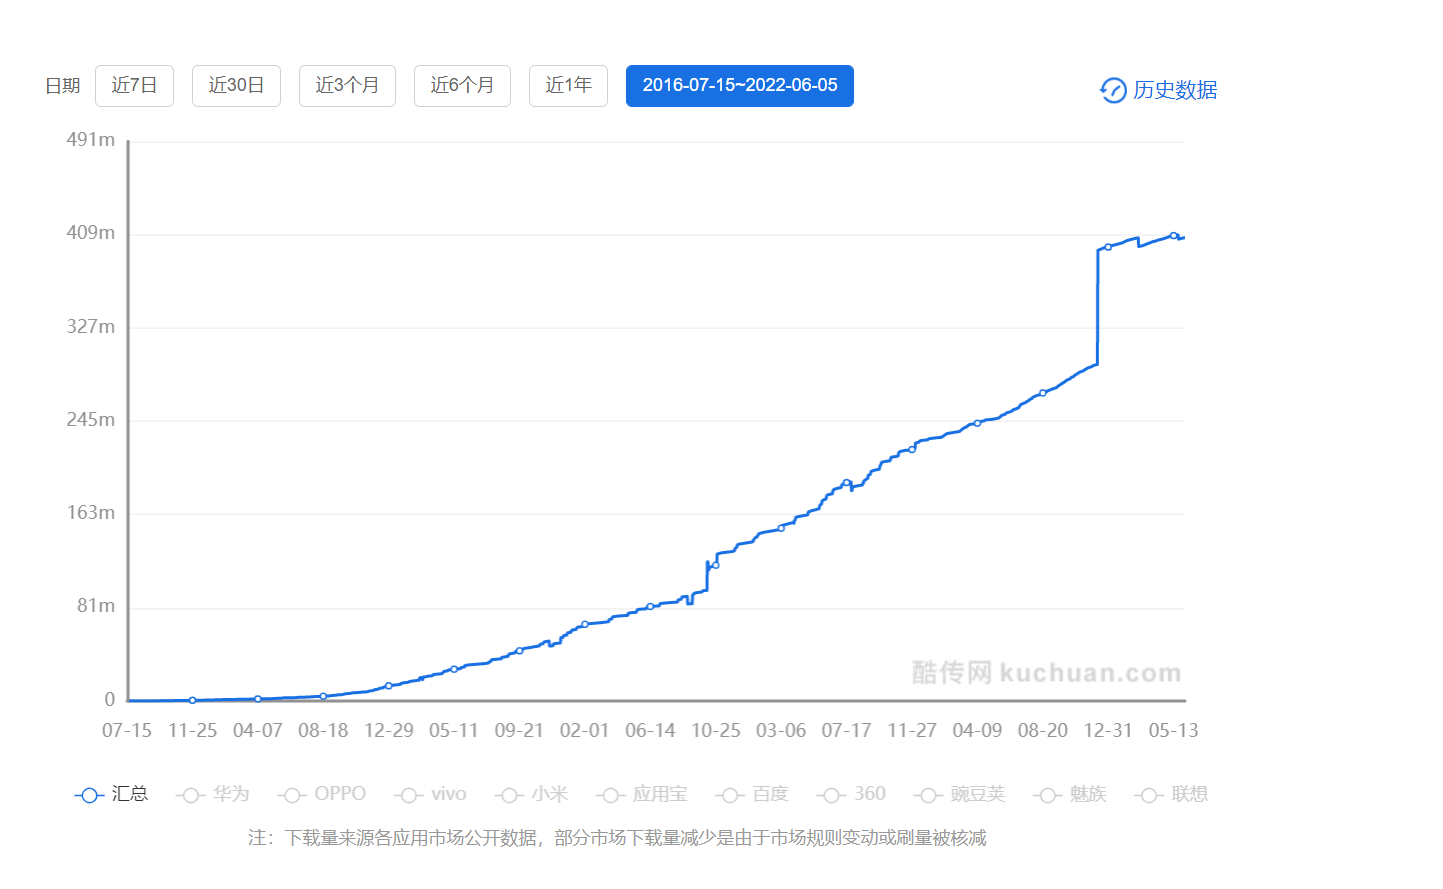Click the 汇总 legend circle marker
Image resolution: width=1443 pixels, height=889 pixels.
[88, 794]
